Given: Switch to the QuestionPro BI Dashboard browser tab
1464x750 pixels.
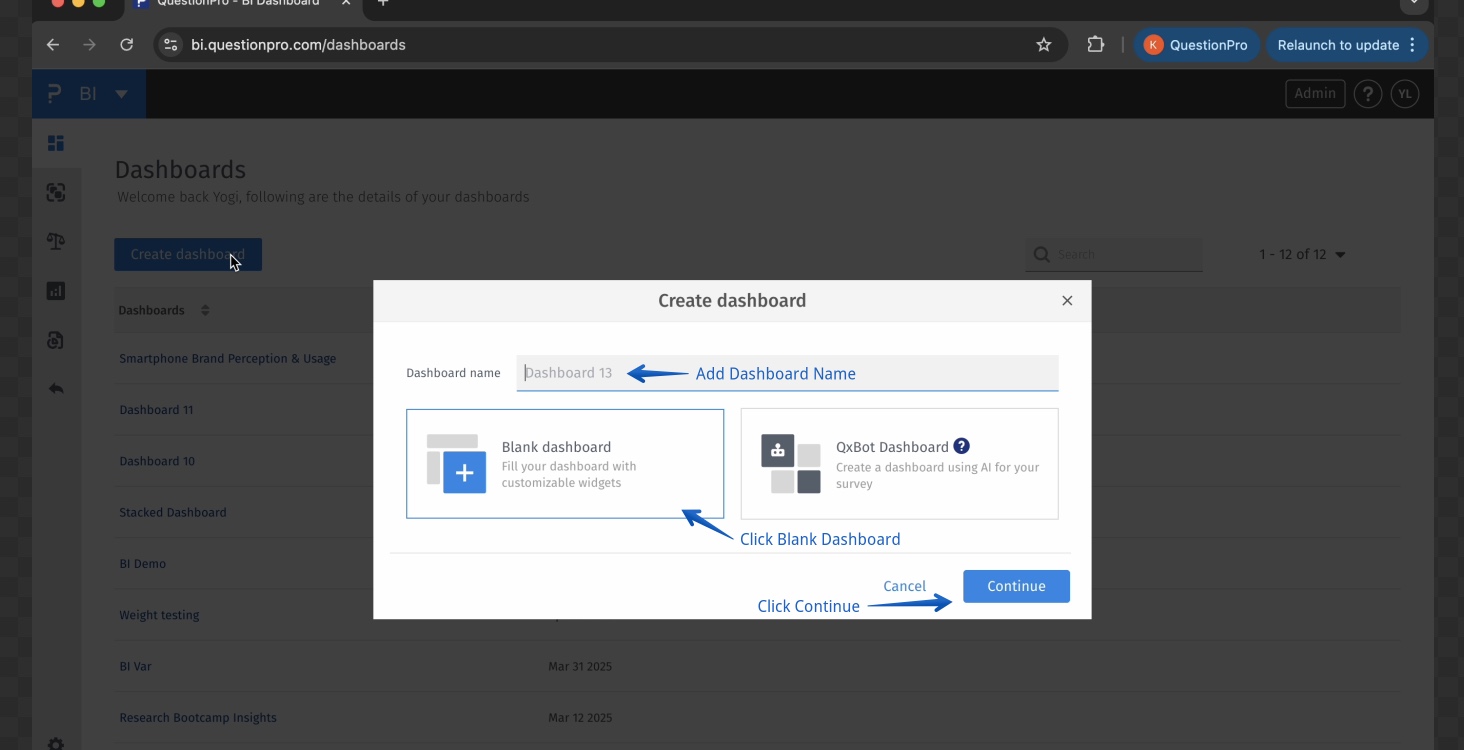Looking at the screenshot, I should 240,4.
